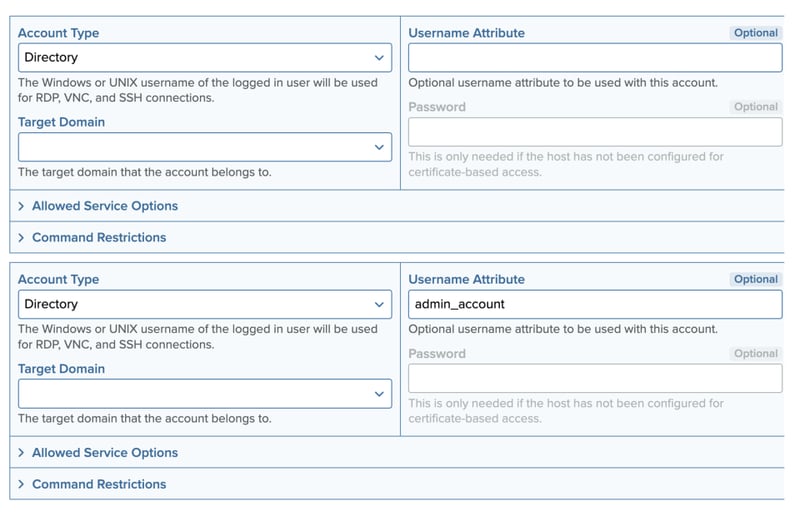Viewport: 800px width, 521px height.
Task: Expand the lower 'Command Restrictions' label
Action: 99,485
